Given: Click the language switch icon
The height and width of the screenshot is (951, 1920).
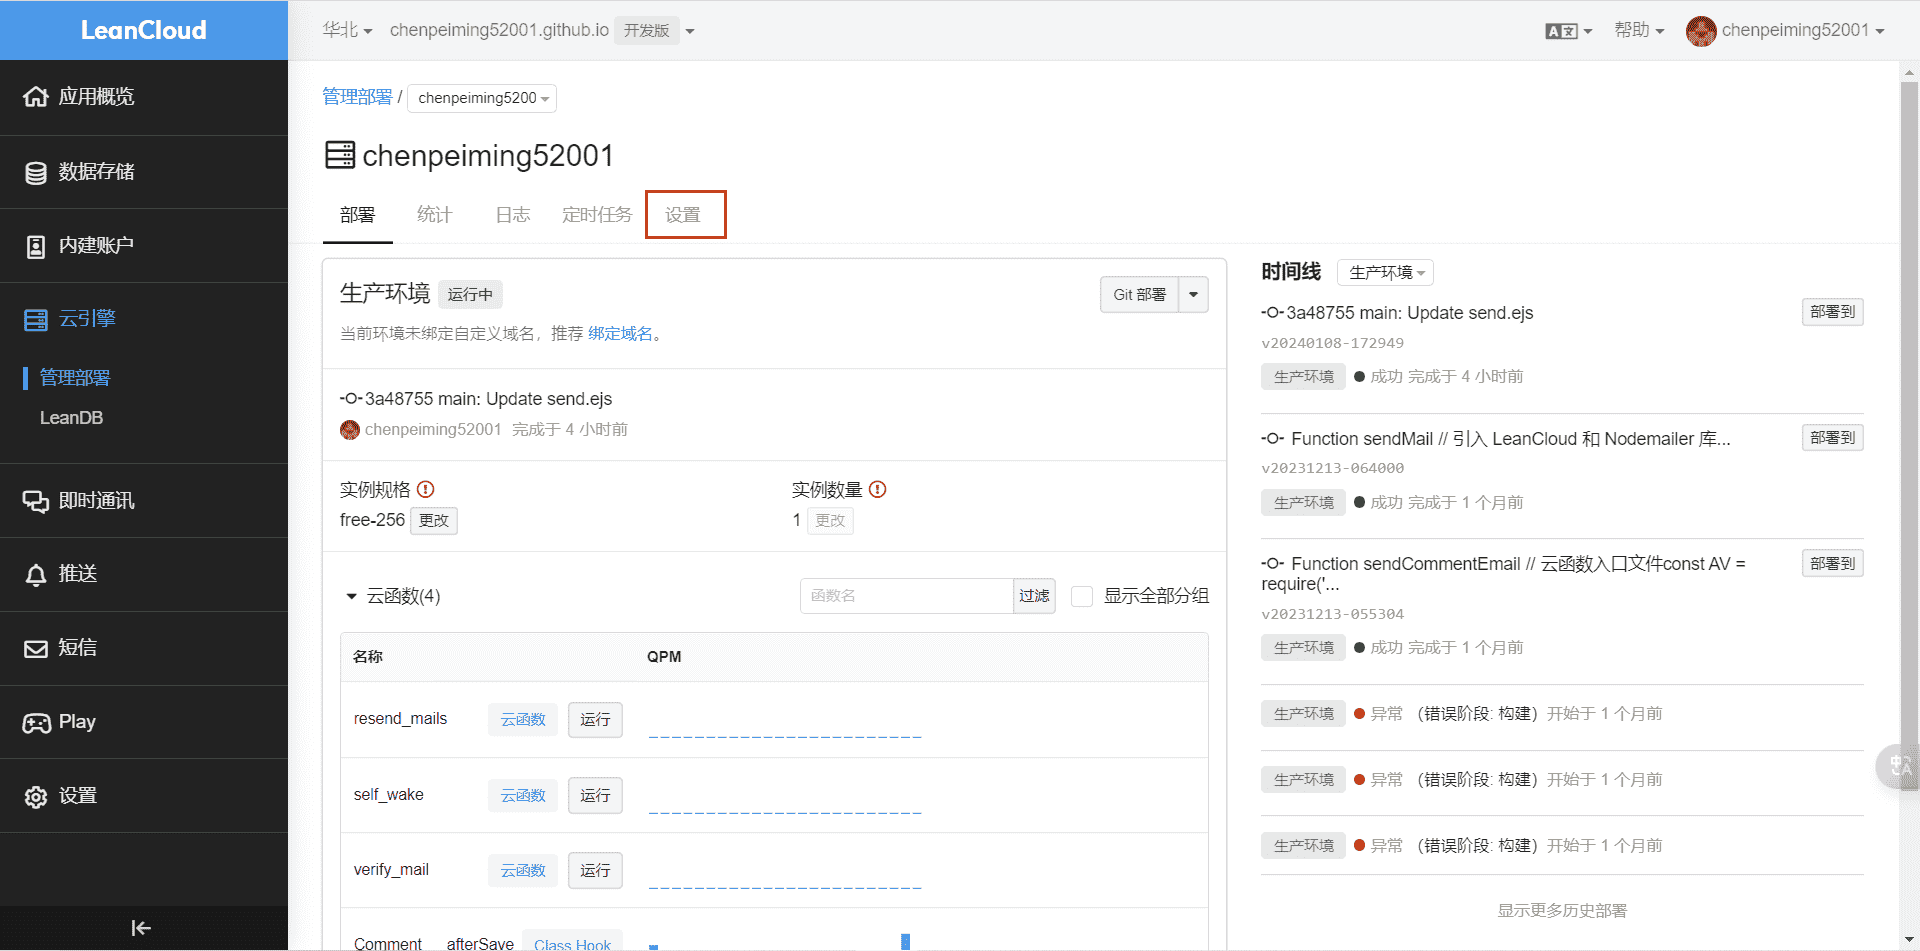Looking at the screenshot, I should tap(1561, 31).
